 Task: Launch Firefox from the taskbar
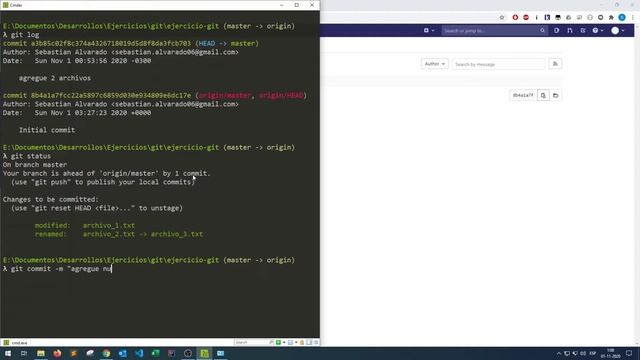tap(57, 353)
